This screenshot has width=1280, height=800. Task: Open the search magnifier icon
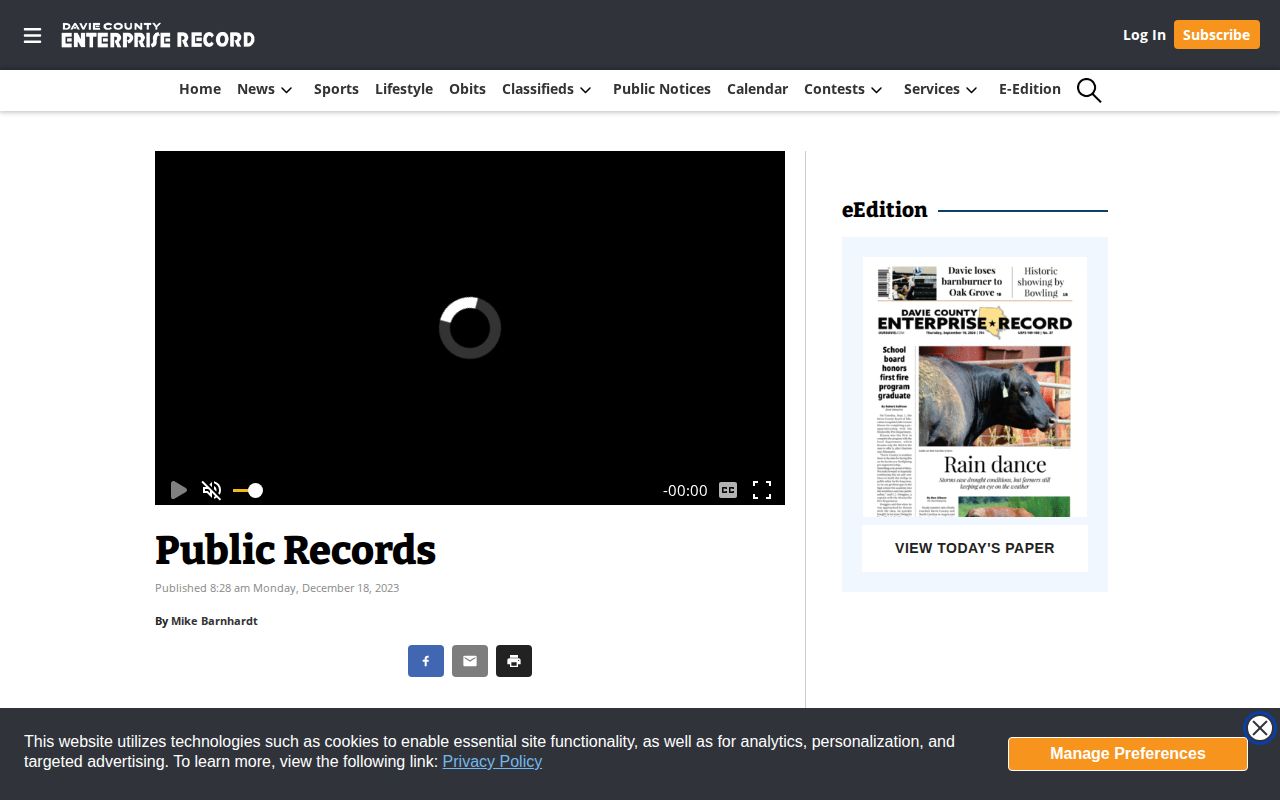pos(1089,90)
